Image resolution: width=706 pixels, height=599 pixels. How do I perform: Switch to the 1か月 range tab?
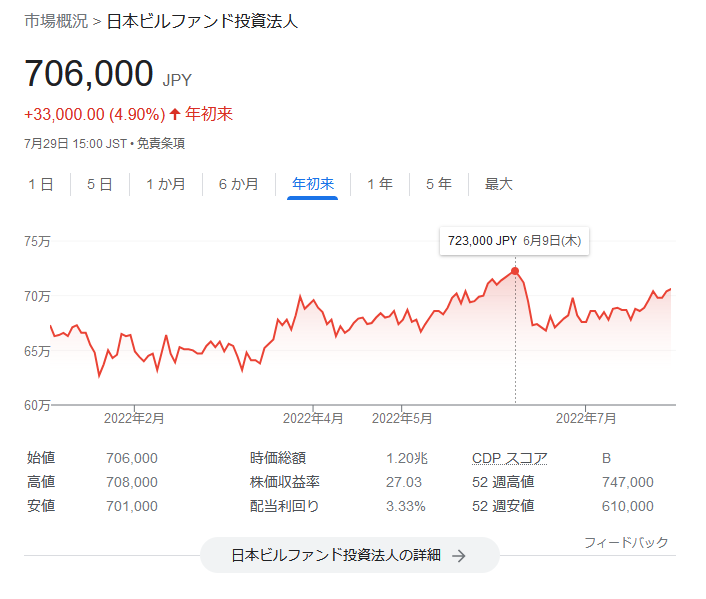[x=166, y=184]
